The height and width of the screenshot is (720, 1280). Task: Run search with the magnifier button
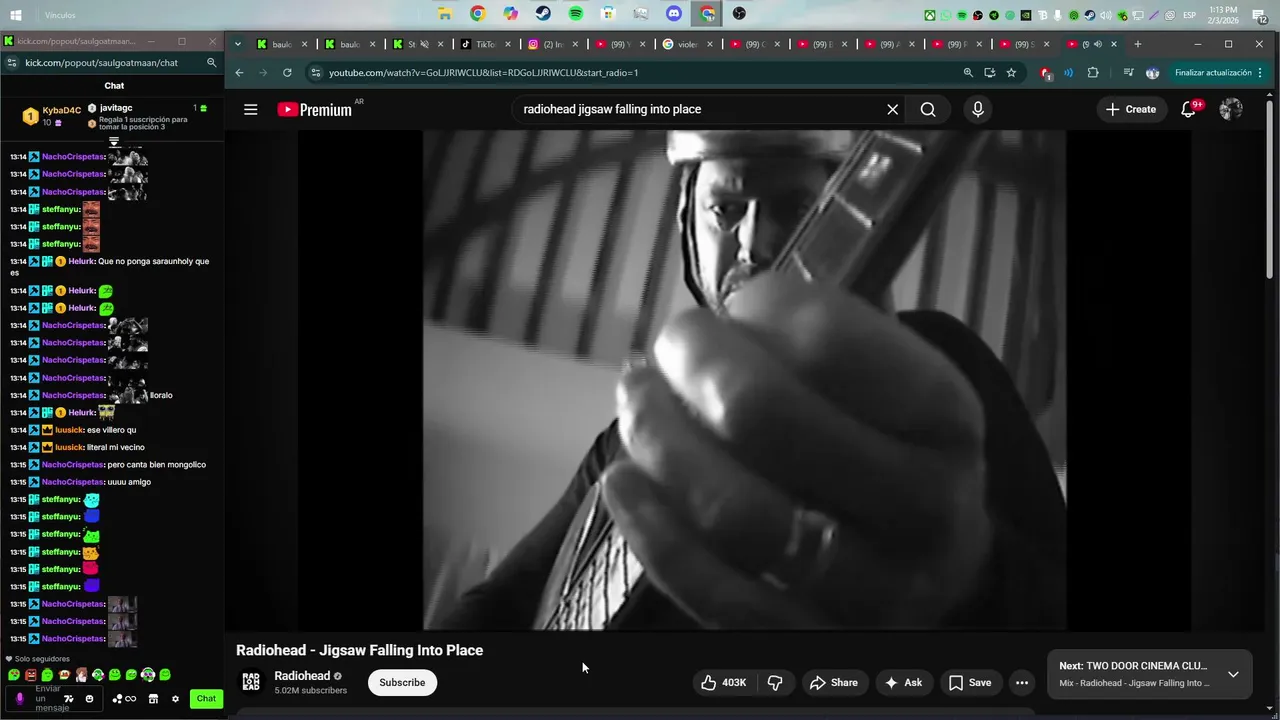click(928, 110)
